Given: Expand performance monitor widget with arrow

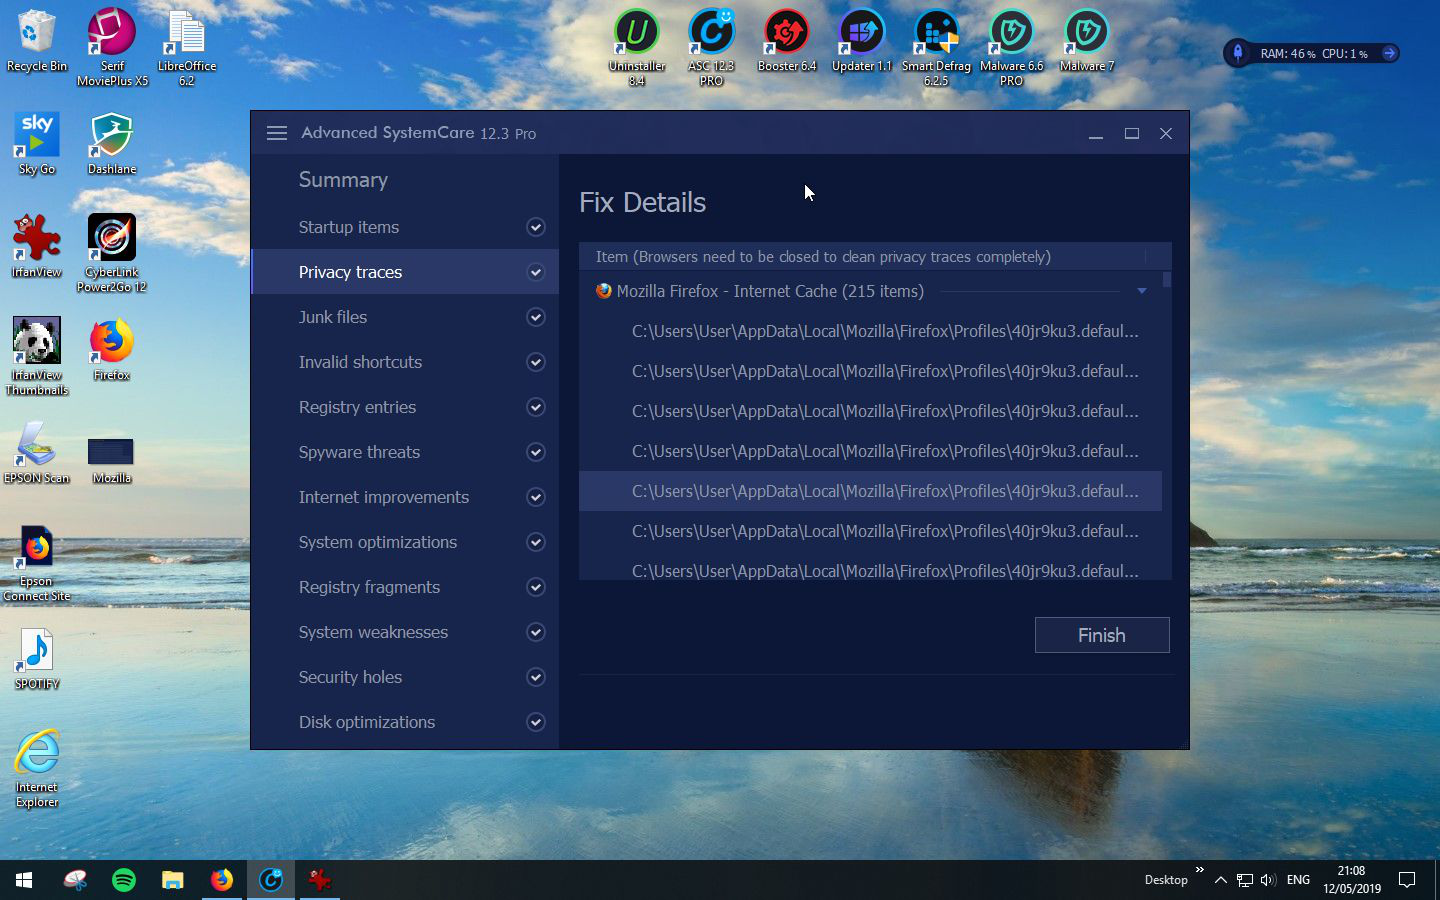Looking at the screenshot, I should [x=1389, y=53].
